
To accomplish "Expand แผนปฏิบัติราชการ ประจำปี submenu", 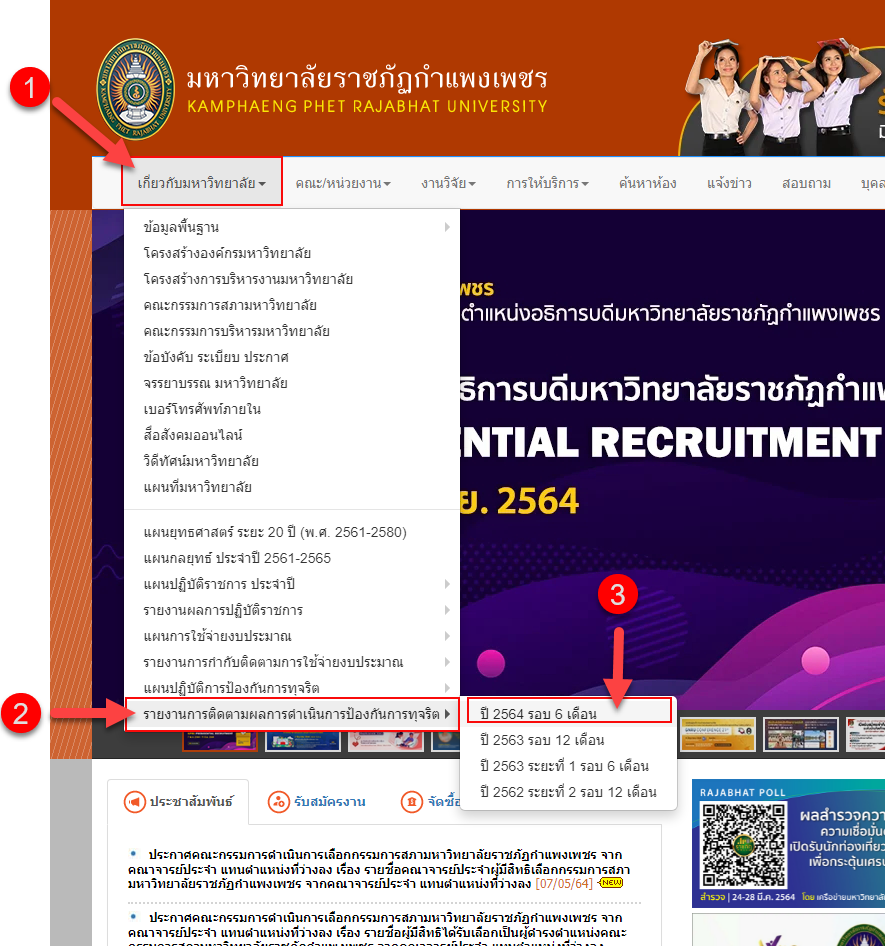I will tap(292, 584).
